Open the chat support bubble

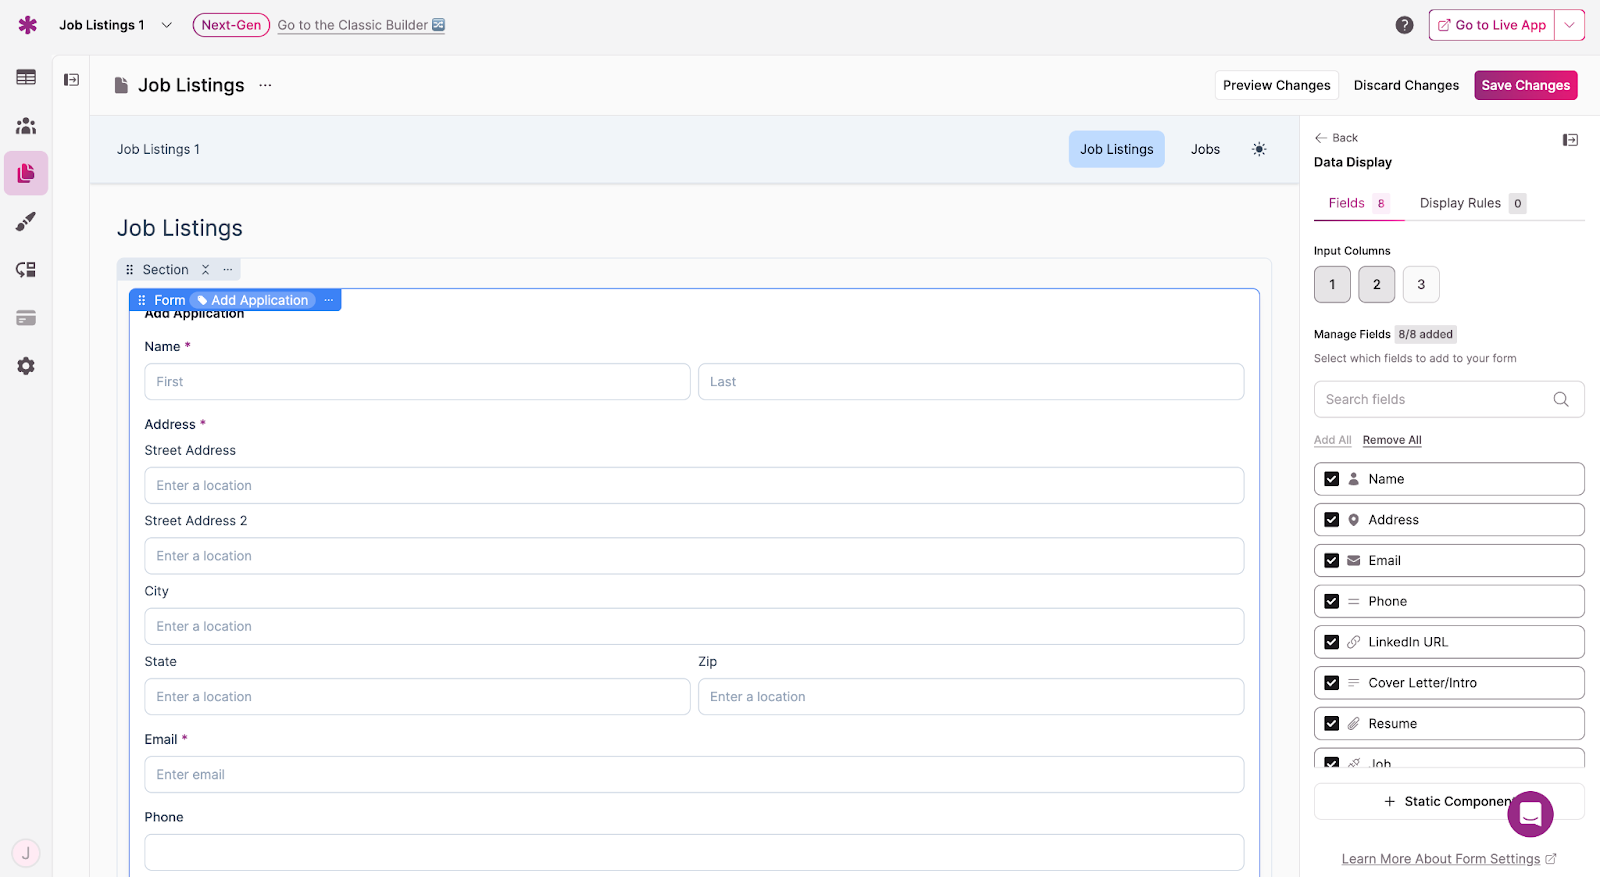[1529, 814]
